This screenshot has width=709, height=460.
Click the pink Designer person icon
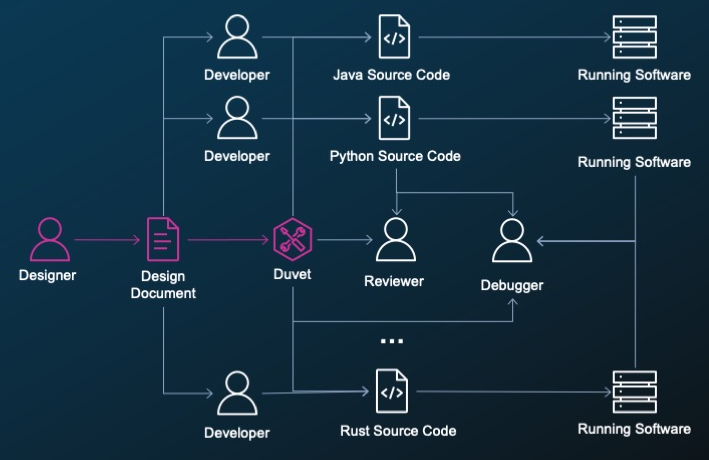point(50,239)
